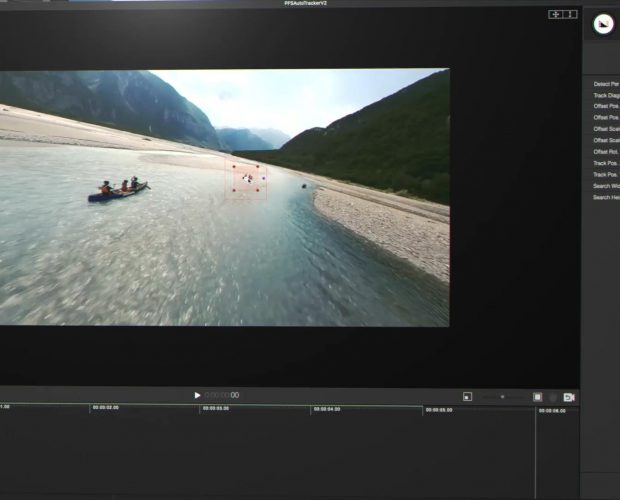The width and height of the screenshot is (620, 500).
Task: Select the top-right red tracker handle
Action: click(x=258, y=167)
